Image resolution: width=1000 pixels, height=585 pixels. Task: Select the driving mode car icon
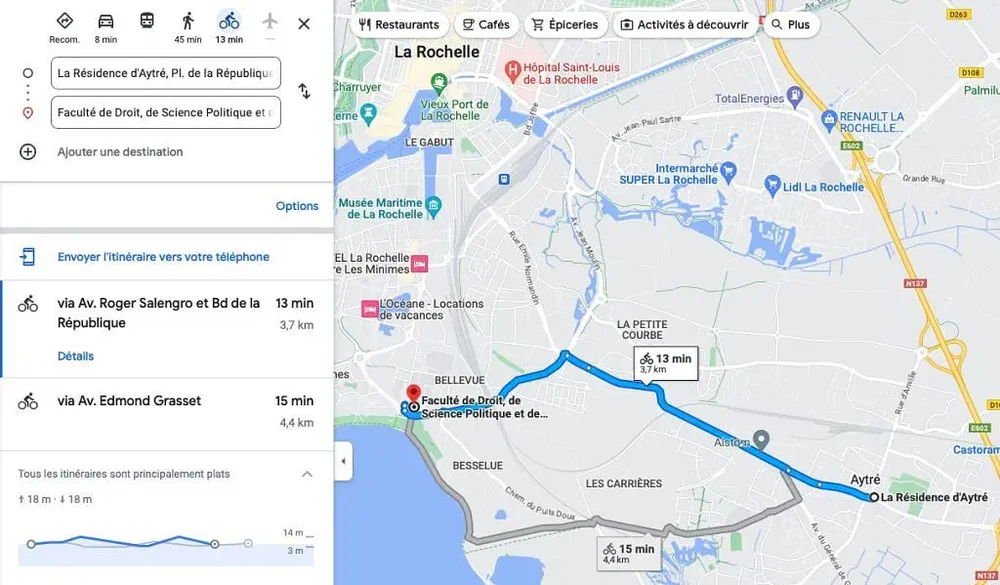106,22
